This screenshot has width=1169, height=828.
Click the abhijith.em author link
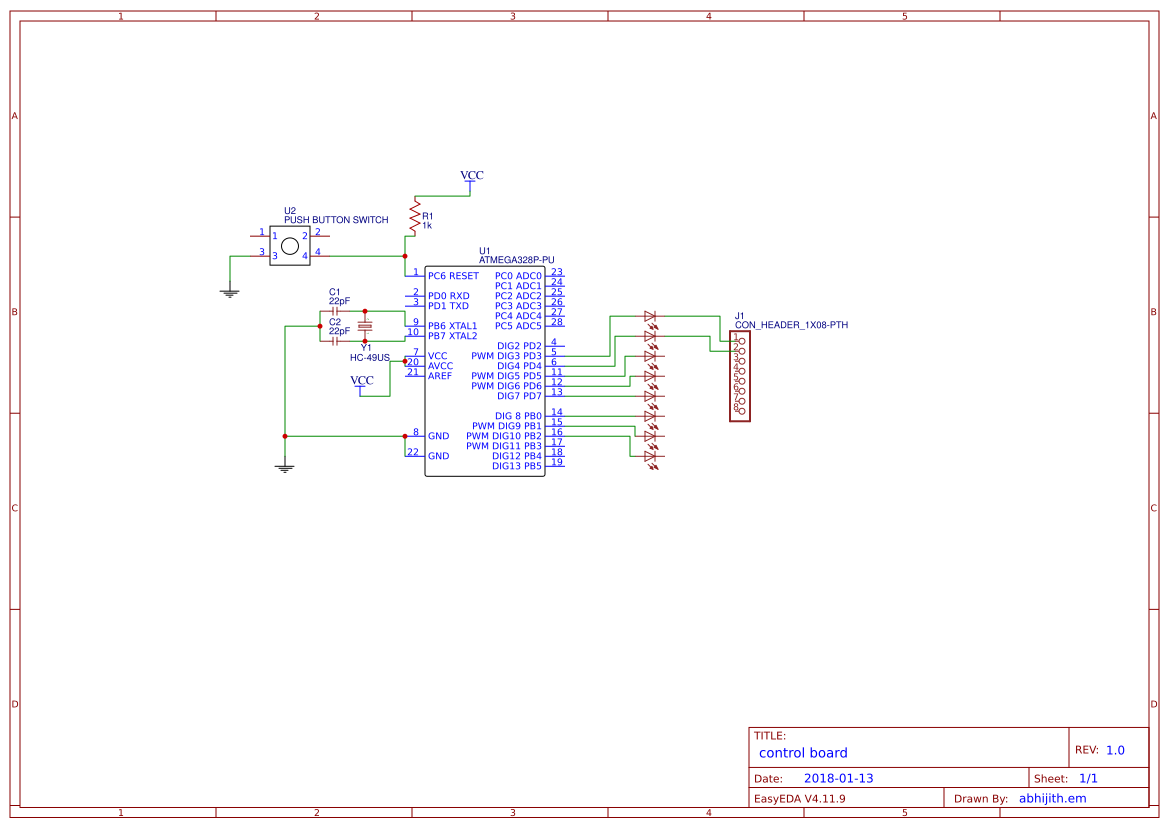coord(1053,798)
